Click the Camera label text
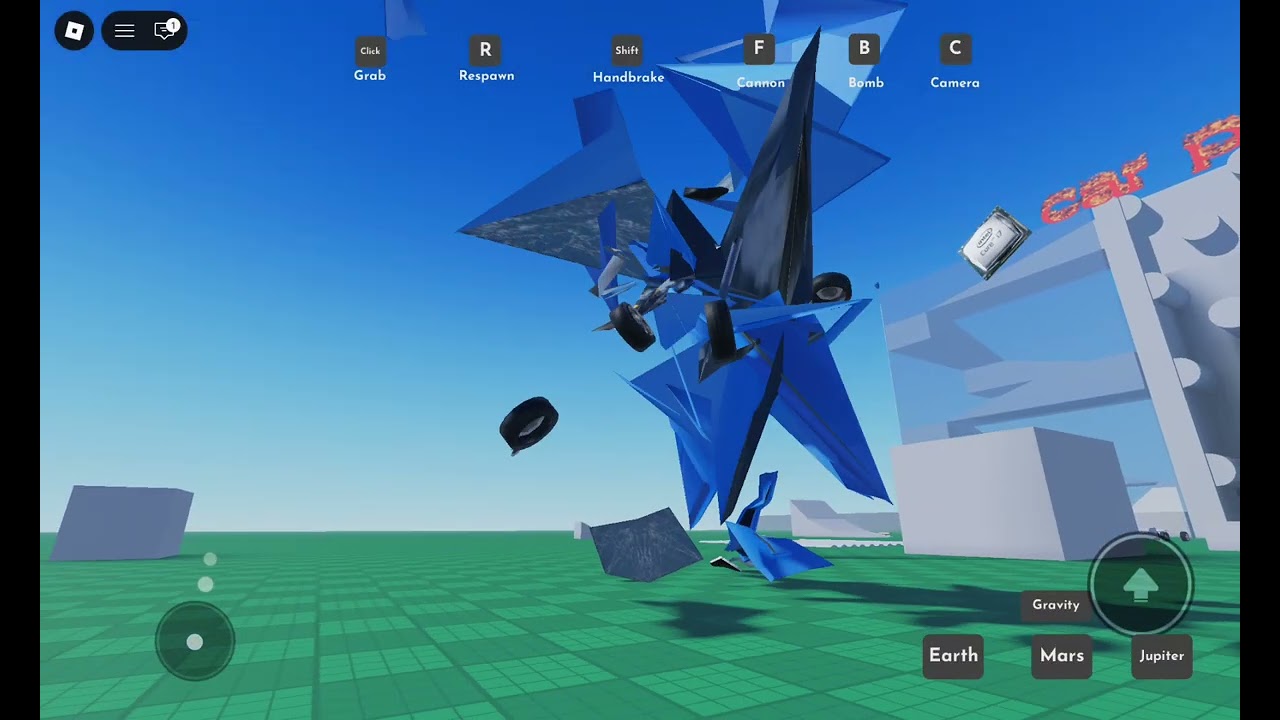 click(955, 83)
